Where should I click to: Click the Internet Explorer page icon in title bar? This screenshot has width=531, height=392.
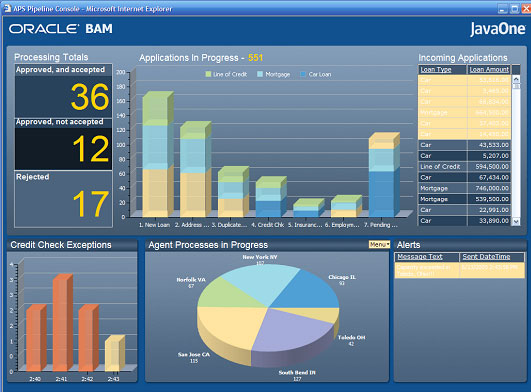7,8
